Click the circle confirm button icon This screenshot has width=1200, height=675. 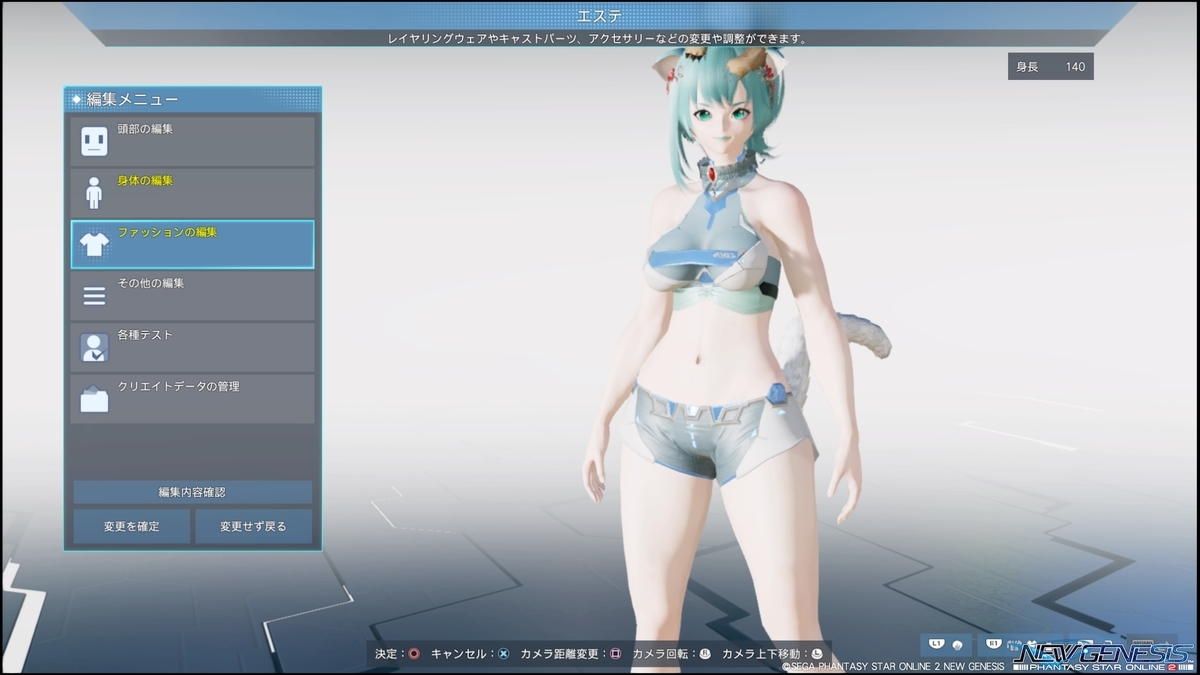click(414, 654)
